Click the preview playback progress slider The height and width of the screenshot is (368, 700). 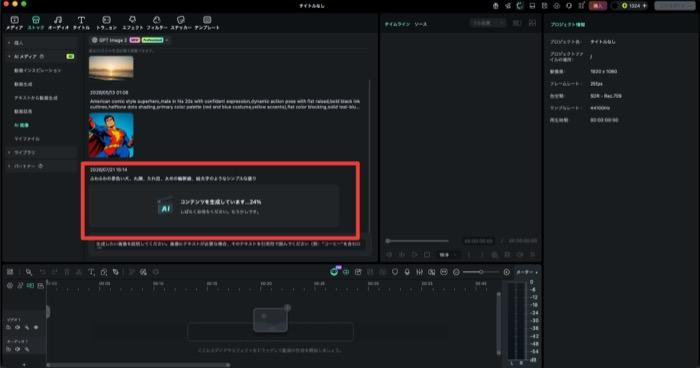coord(417,241)
